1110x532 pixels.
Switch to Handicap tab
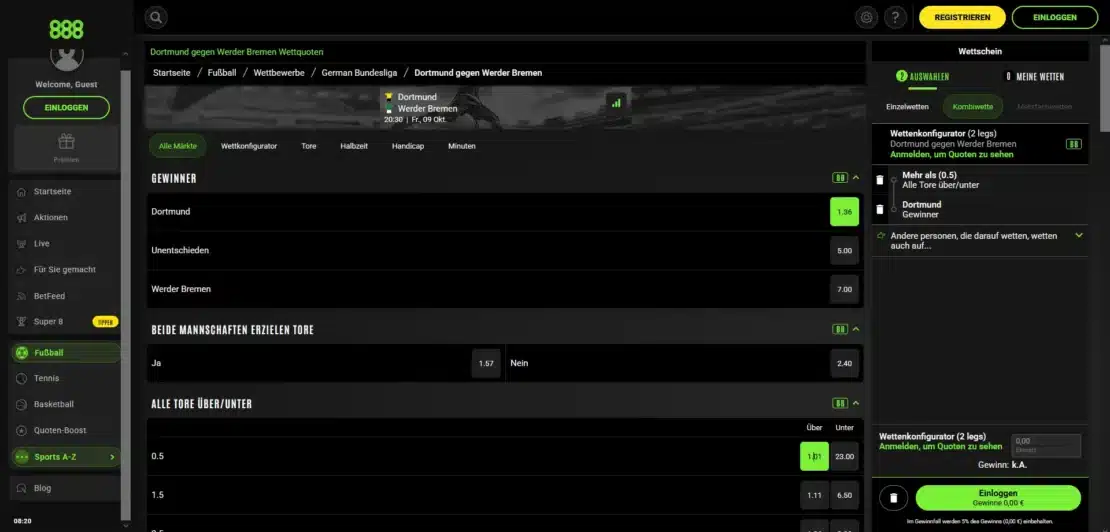click(408, 146)
